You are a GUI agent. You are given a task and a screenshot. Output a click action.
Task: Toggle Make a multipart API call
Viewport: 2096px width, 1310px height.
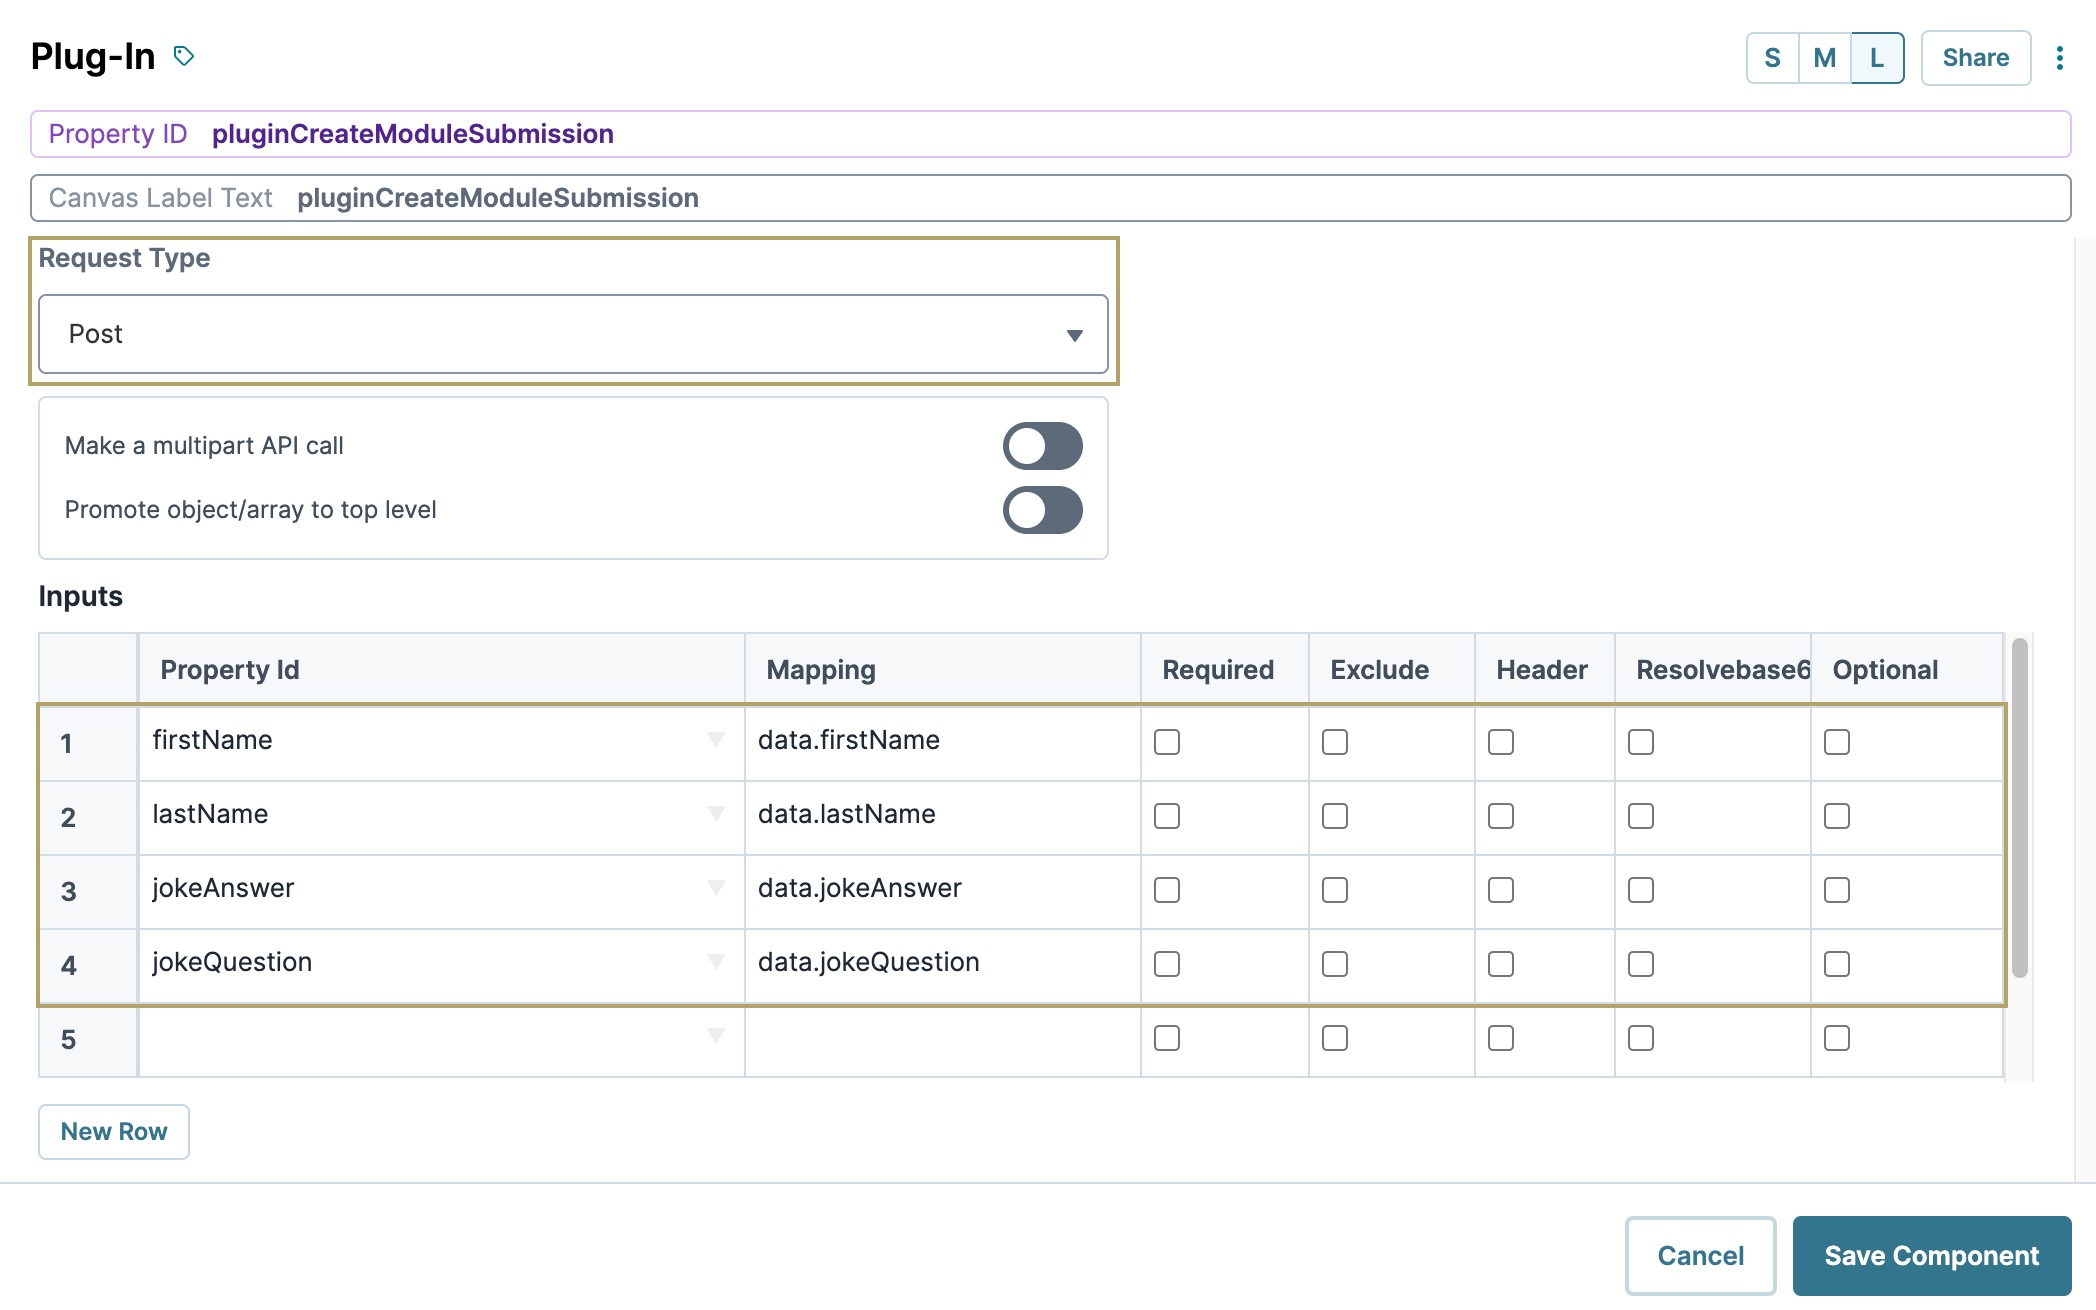coord(1042,446)
